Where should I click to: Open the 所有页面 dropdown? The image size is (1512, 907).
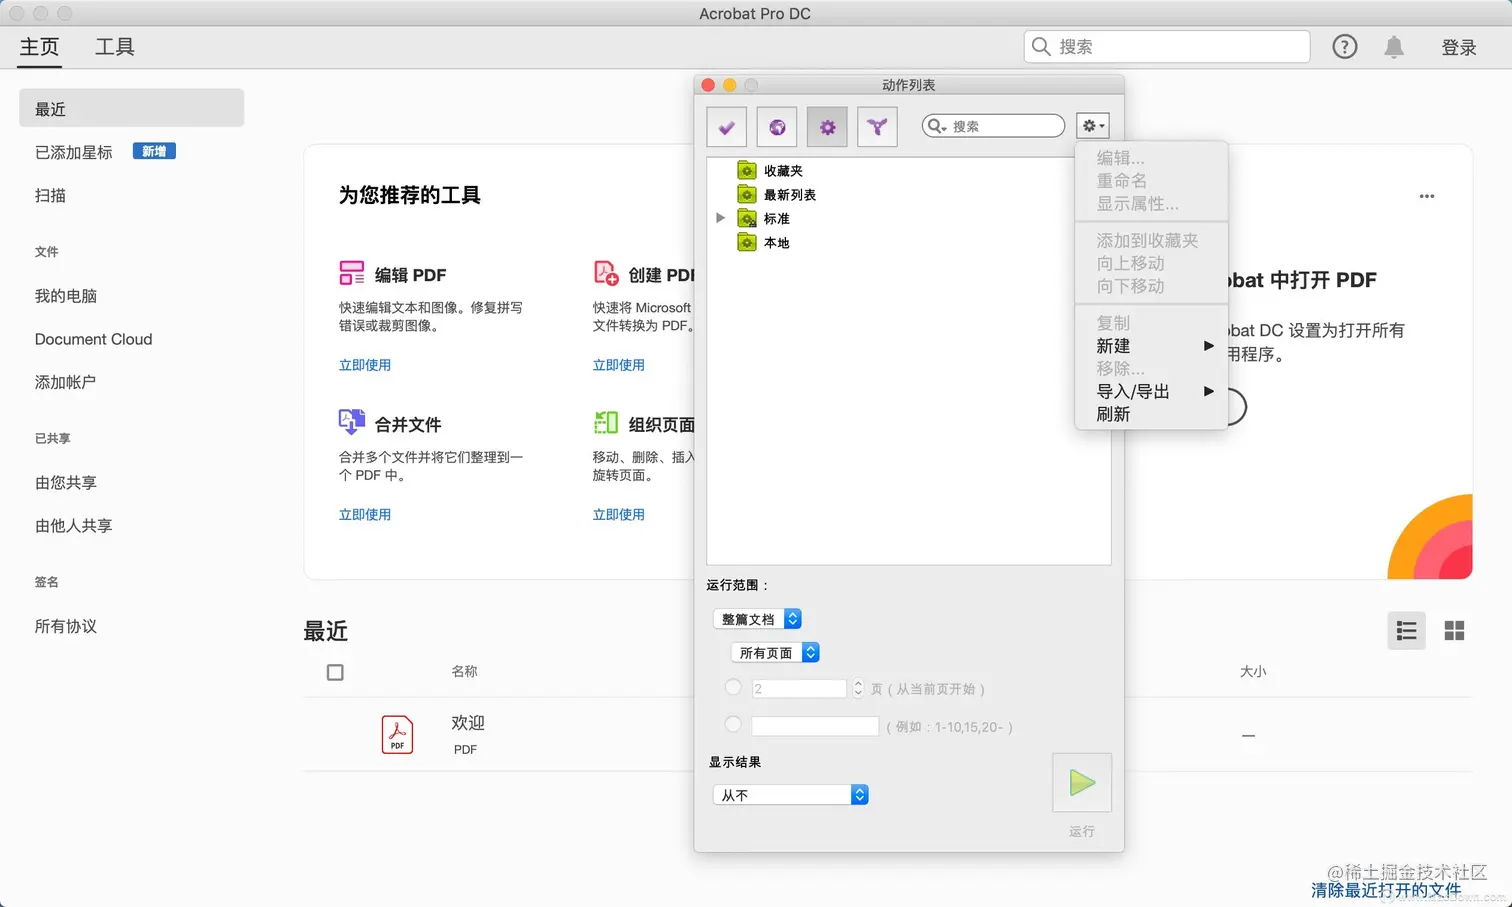[x=775, y=653]
